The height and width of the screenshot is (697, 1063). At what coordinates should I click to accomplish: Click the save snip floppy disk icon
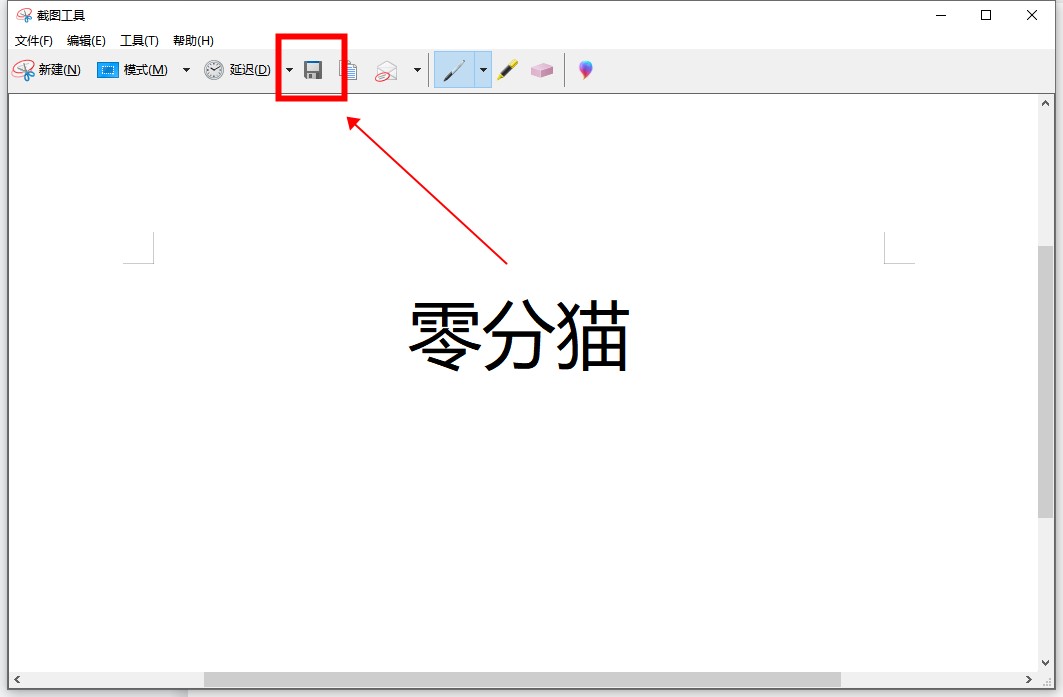coord(313,70)
